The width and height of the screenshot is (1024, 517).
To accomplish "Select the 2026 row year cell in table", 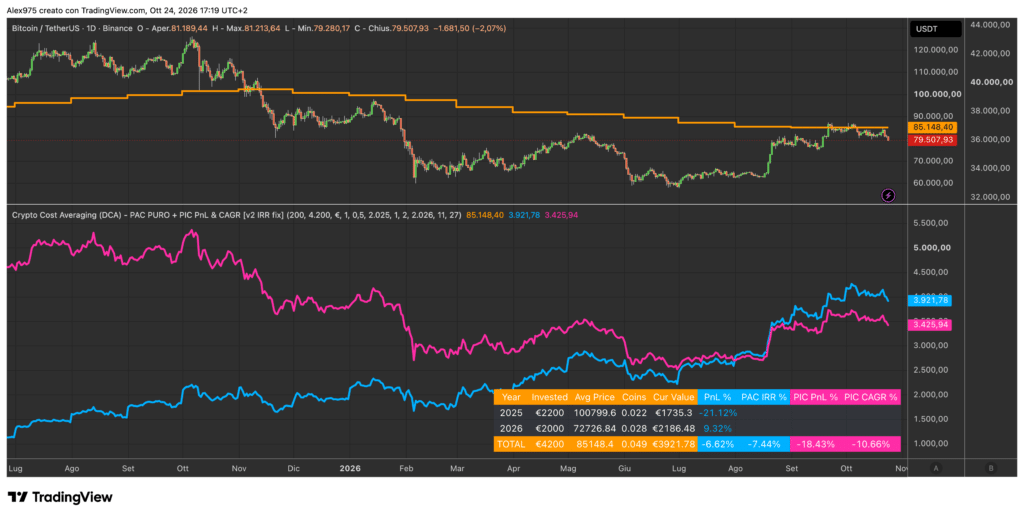I will click(x=511, y=428).
